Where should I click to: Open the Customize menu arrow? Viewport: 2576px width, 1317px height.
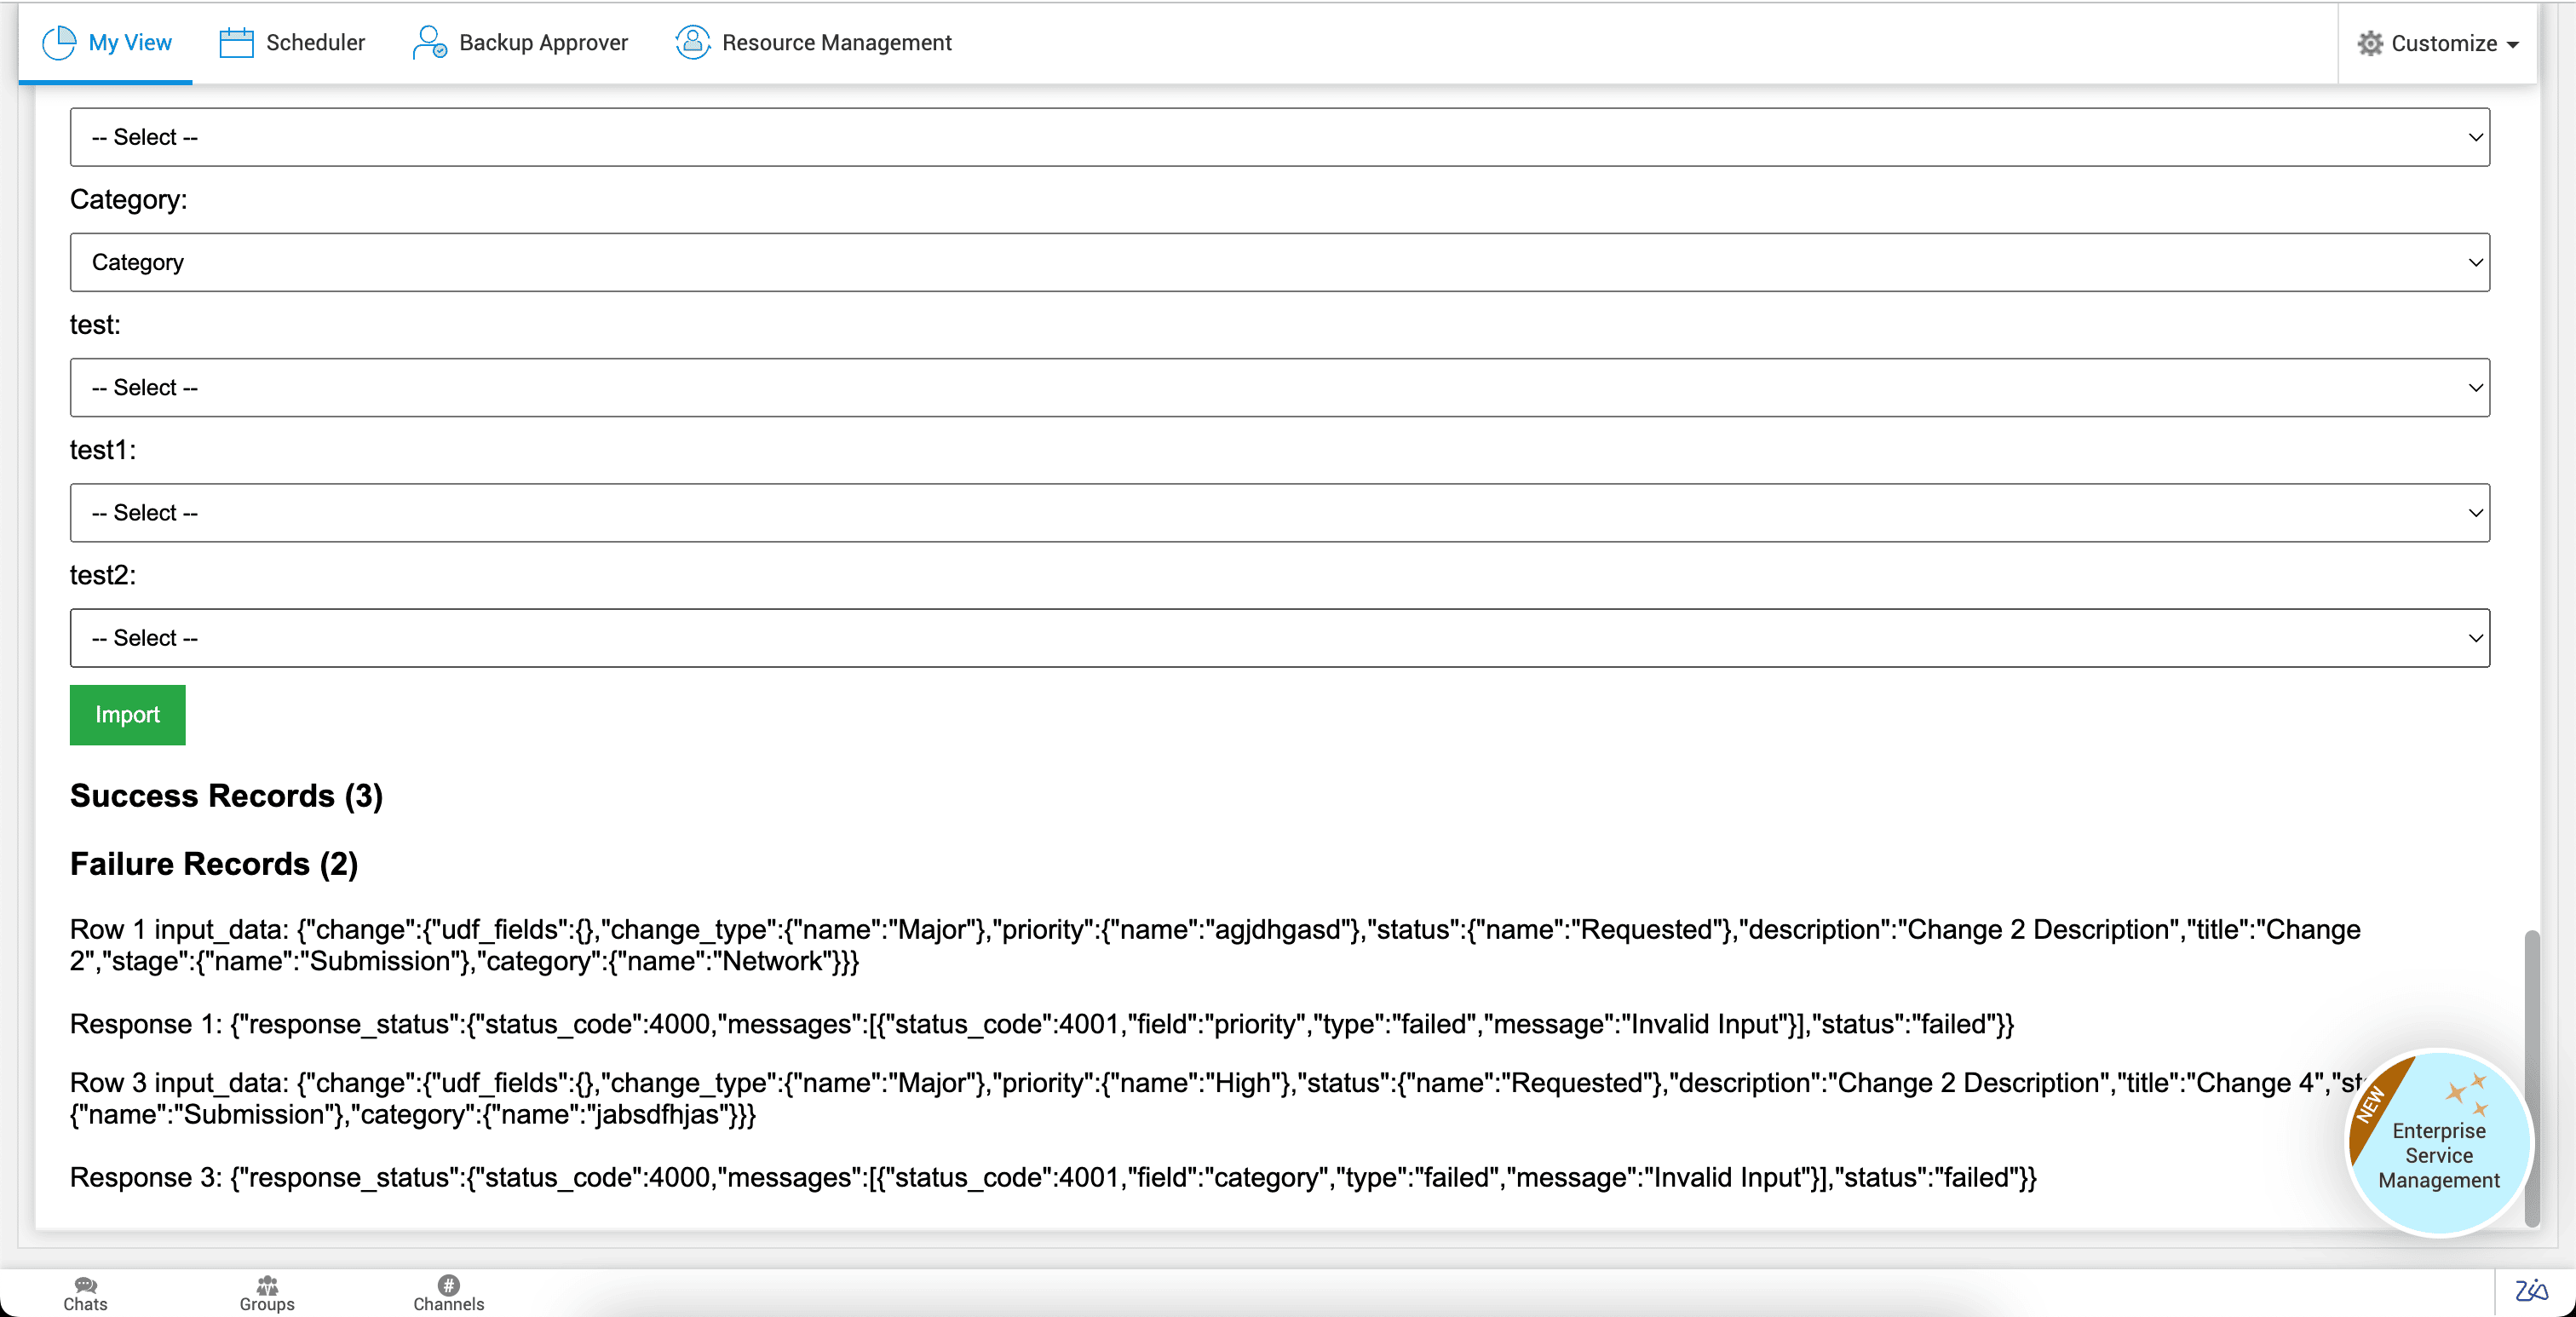pyautogui.click(x=2512, y=45)
